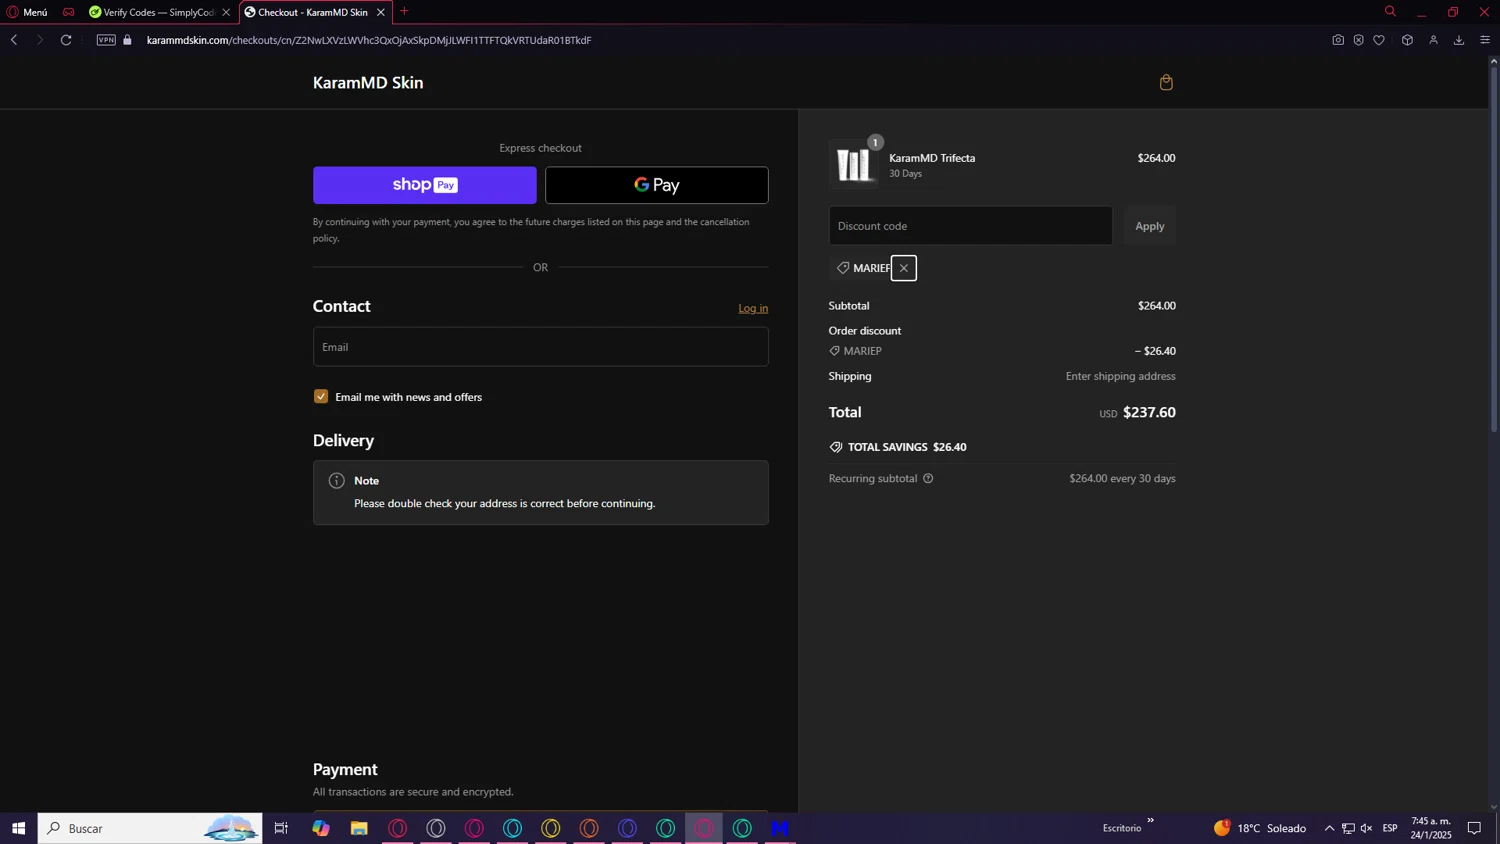Open the Windows notification center
This screenshot has height=844, width=1500.
[x=1474, y=828]
